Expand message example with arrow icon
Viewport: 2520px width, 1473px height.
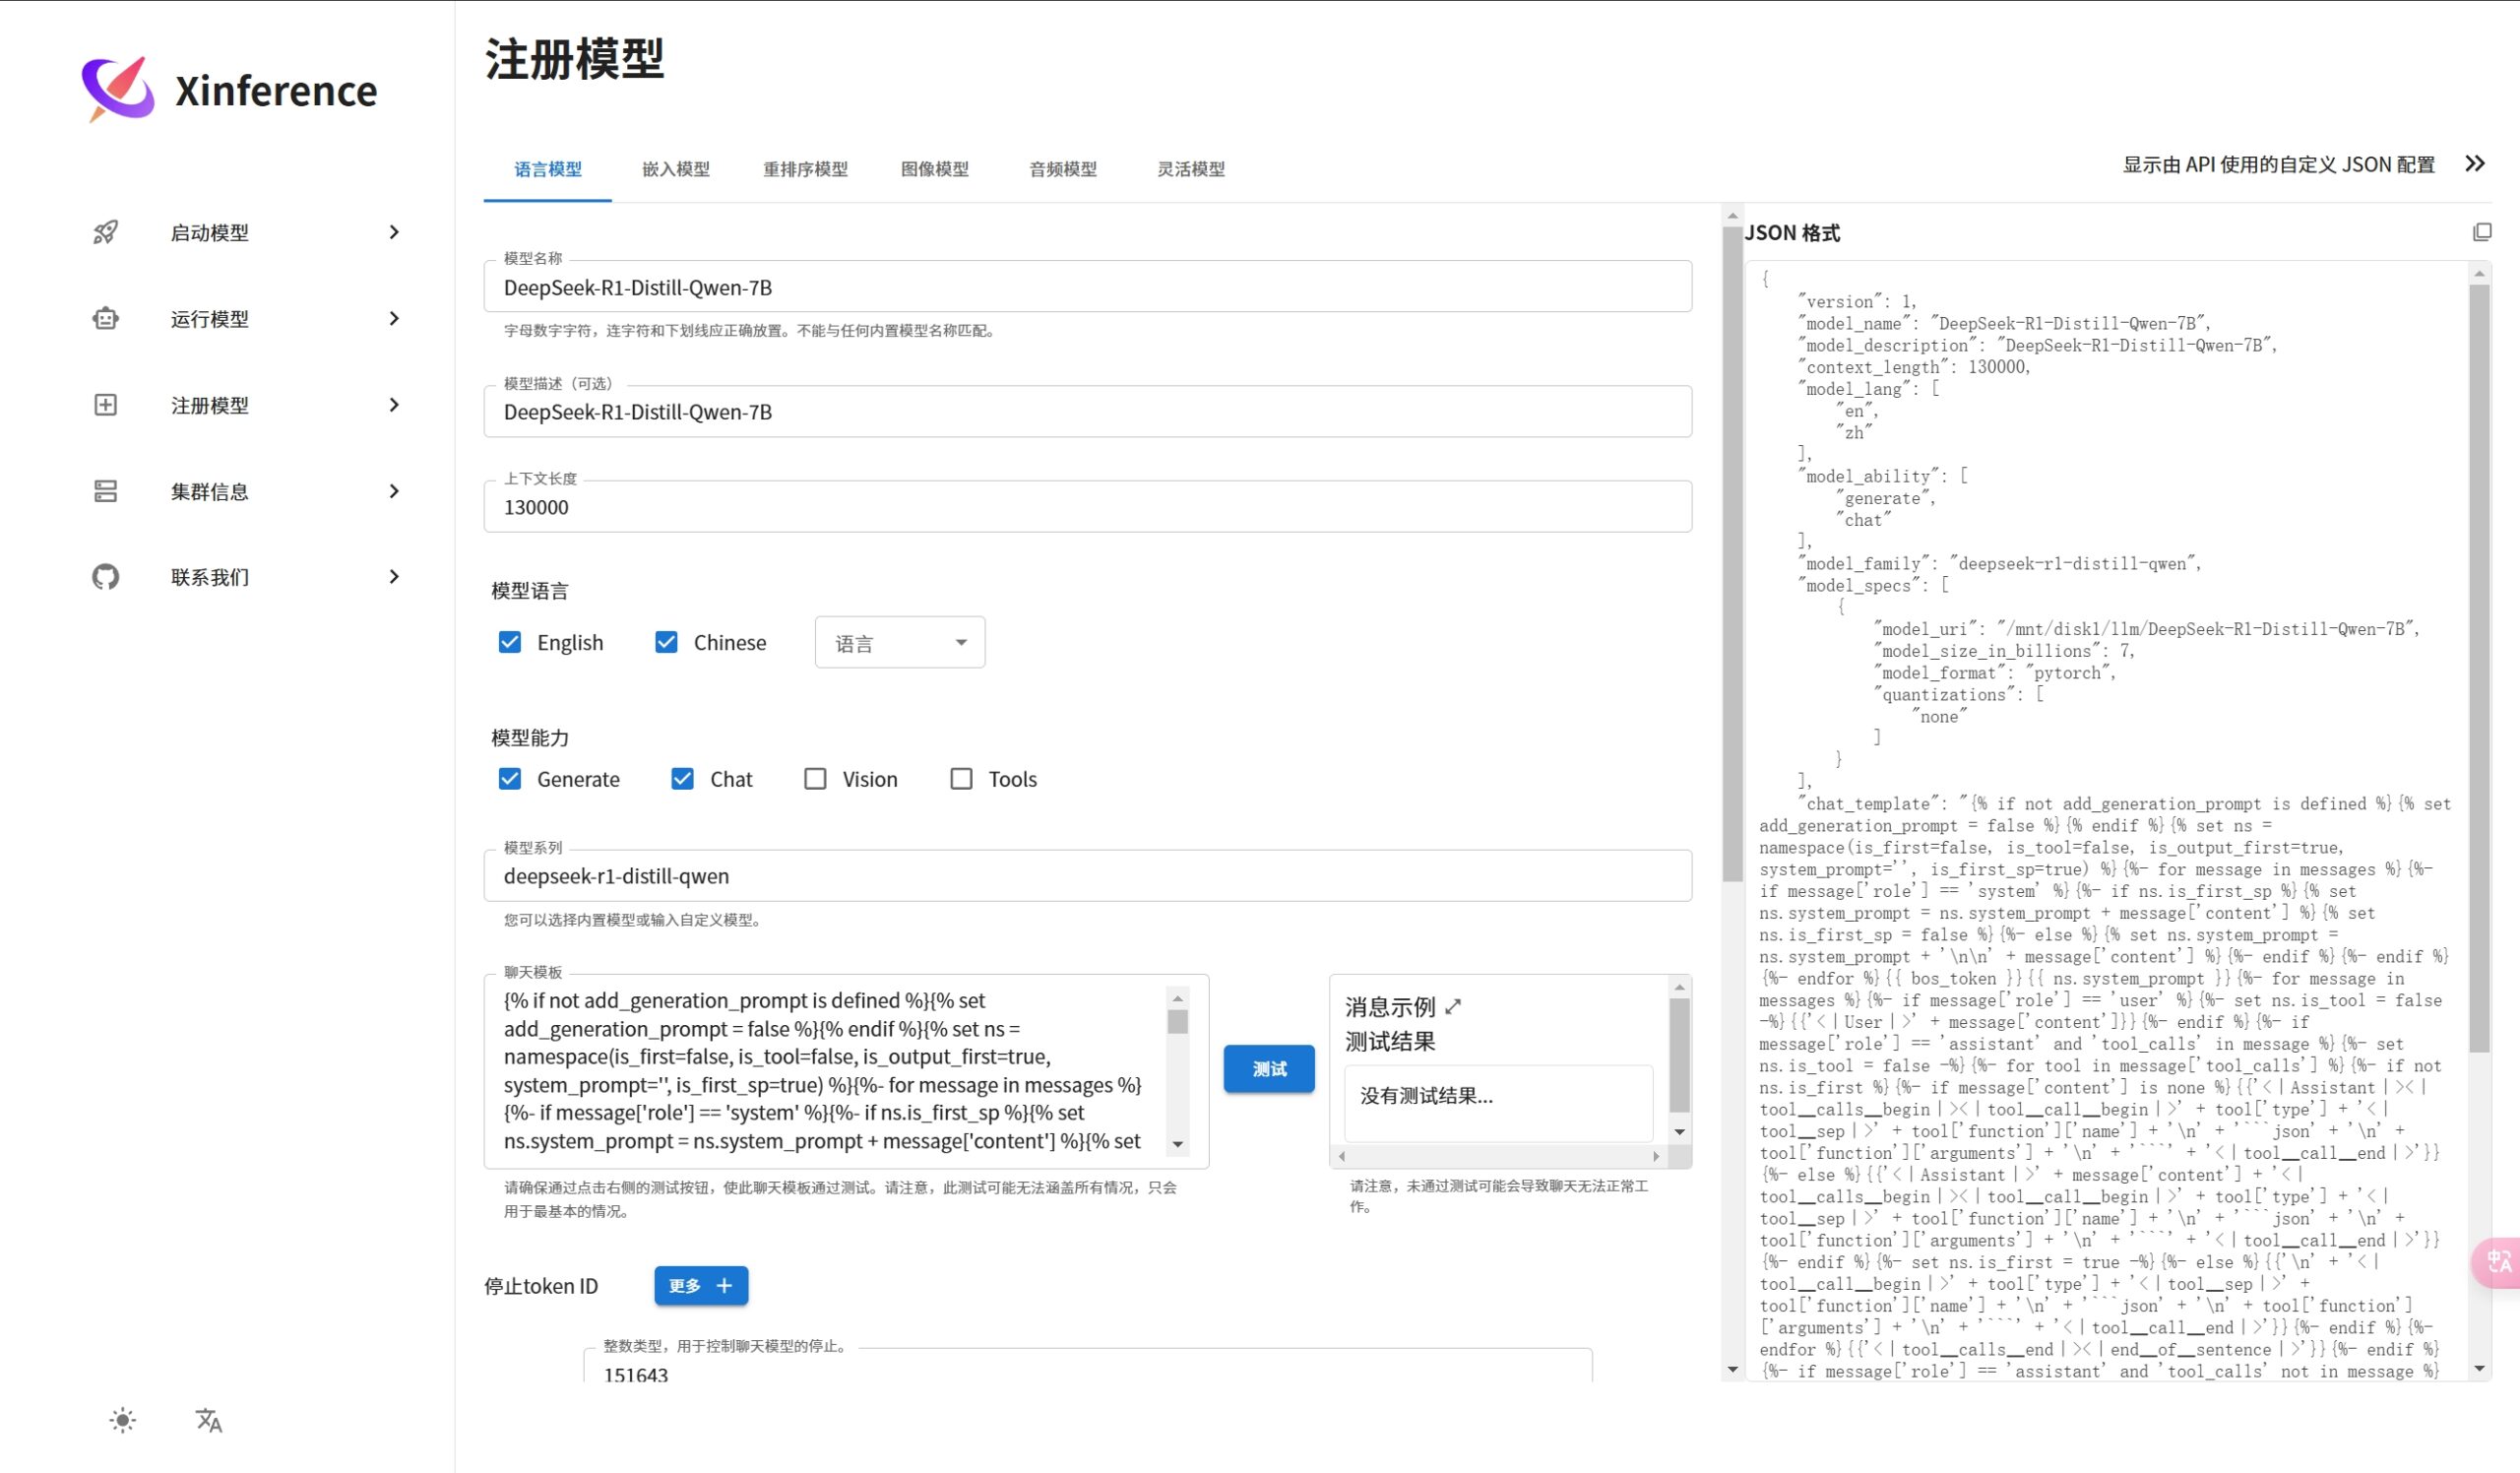(x=1453, y=1006)
